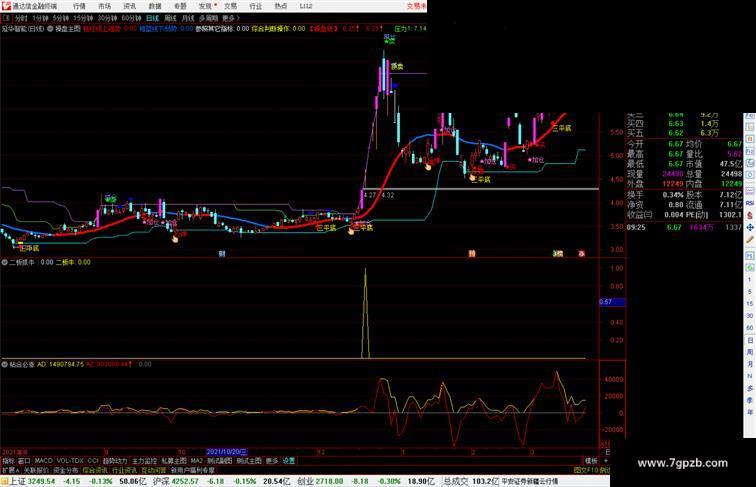Open the 设置 indicator settings

coord(289,461)
